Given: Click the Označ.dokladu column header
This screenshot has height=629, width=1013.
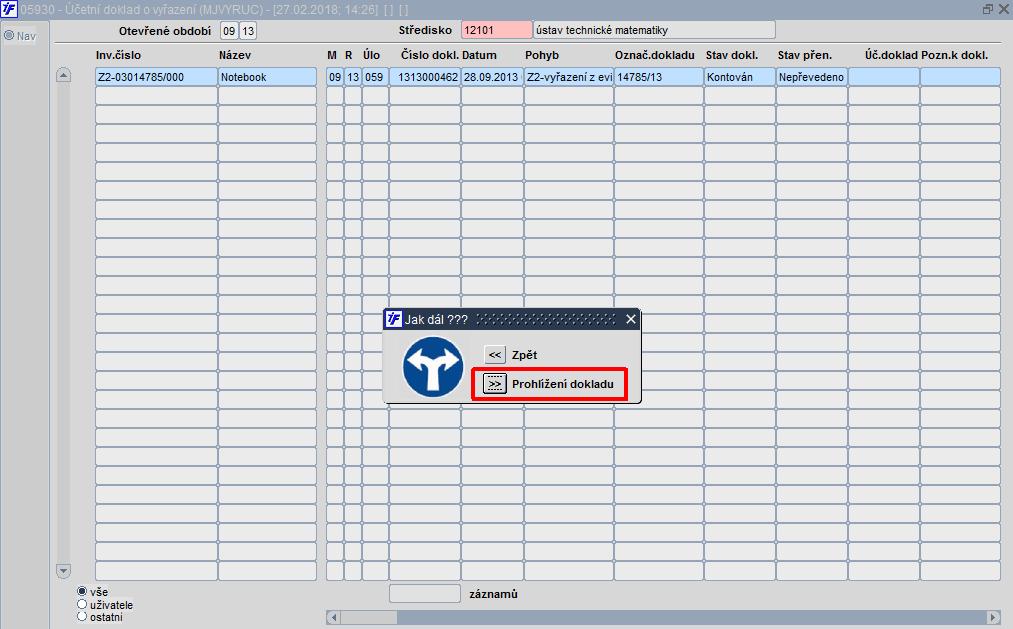Looking at the screenshot, I should 654,55.
